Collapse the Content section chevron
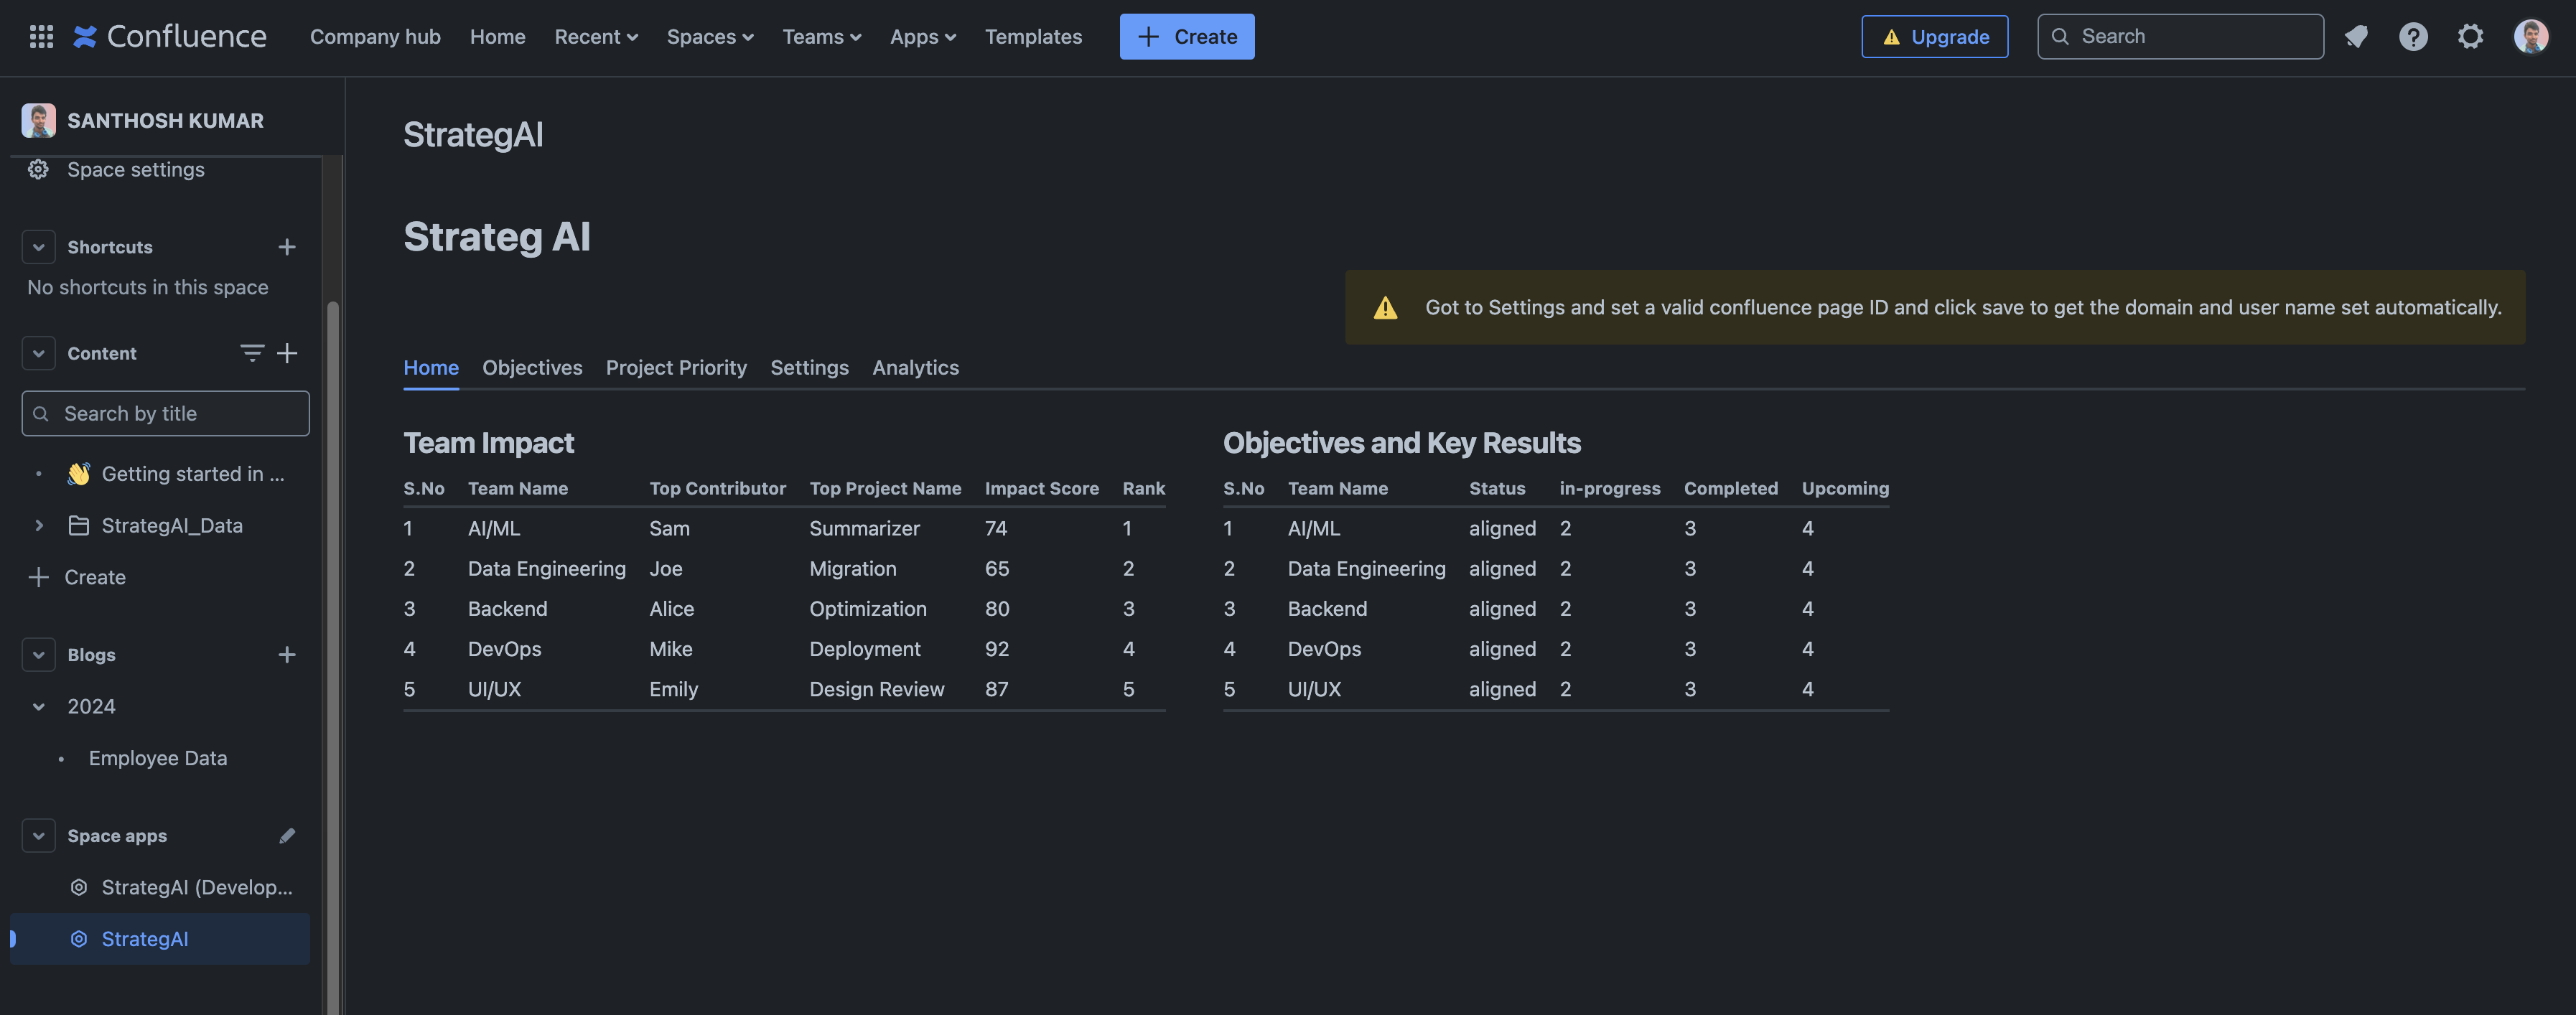Viewport: 2576px width, 1015px height. [x=38, y=353]
